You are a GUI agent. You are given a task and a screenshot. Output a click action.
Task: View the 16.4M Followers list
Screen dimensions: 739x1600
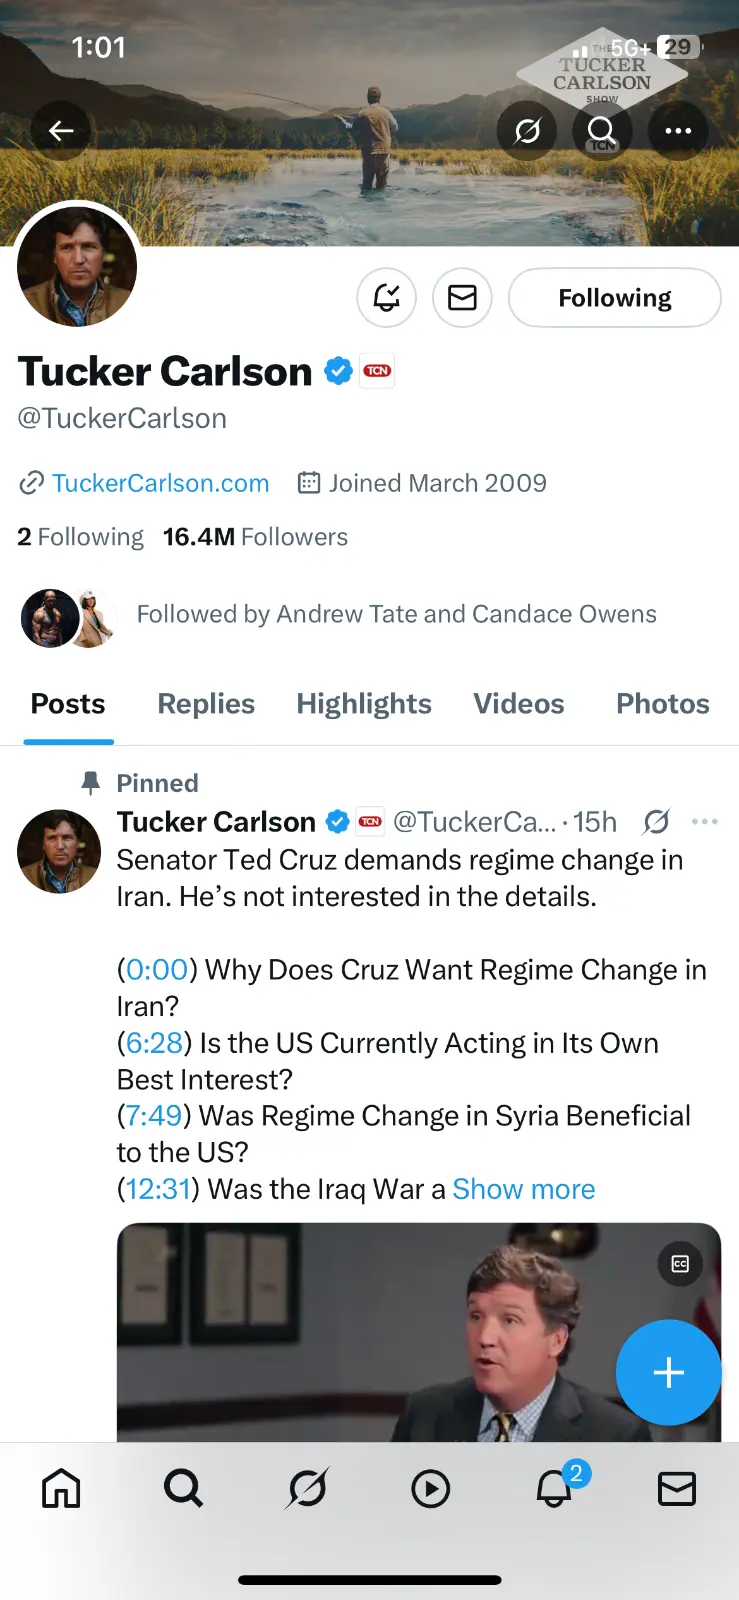tap(255, 537)
